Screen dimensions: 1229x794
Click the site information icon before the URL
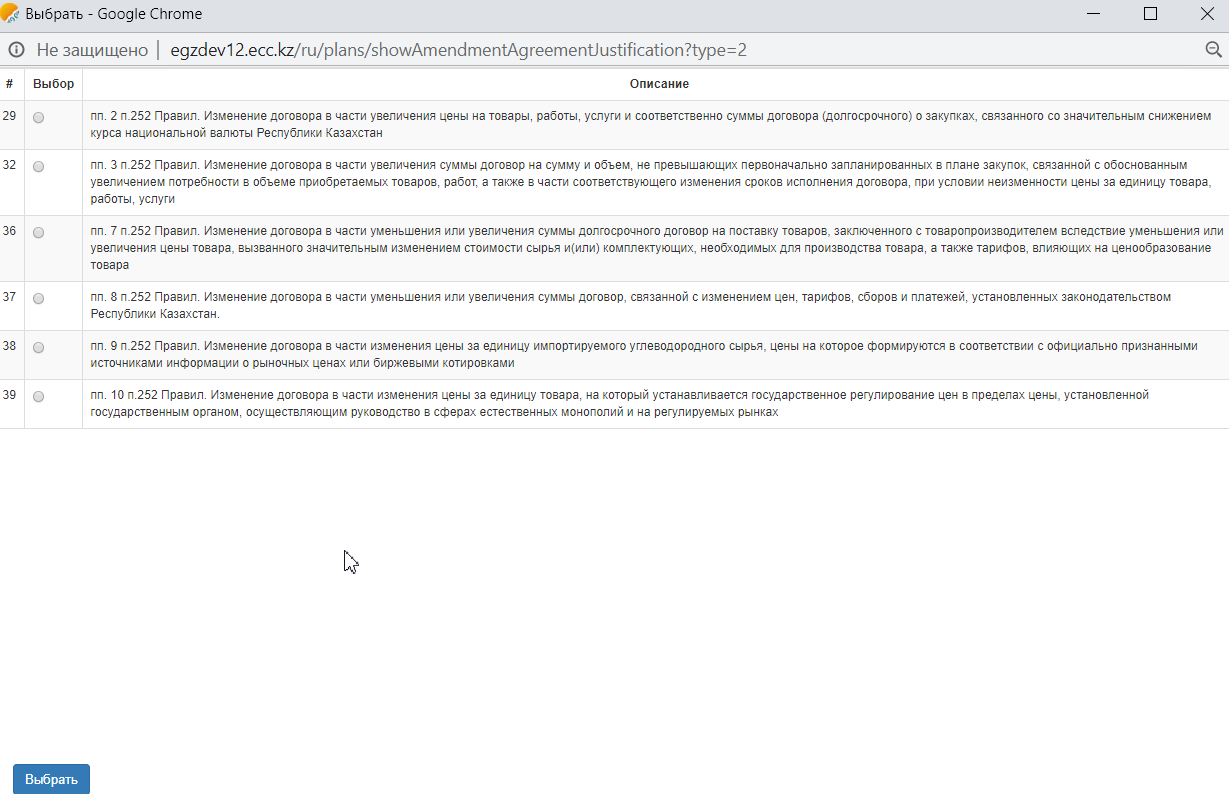[17, 50]
